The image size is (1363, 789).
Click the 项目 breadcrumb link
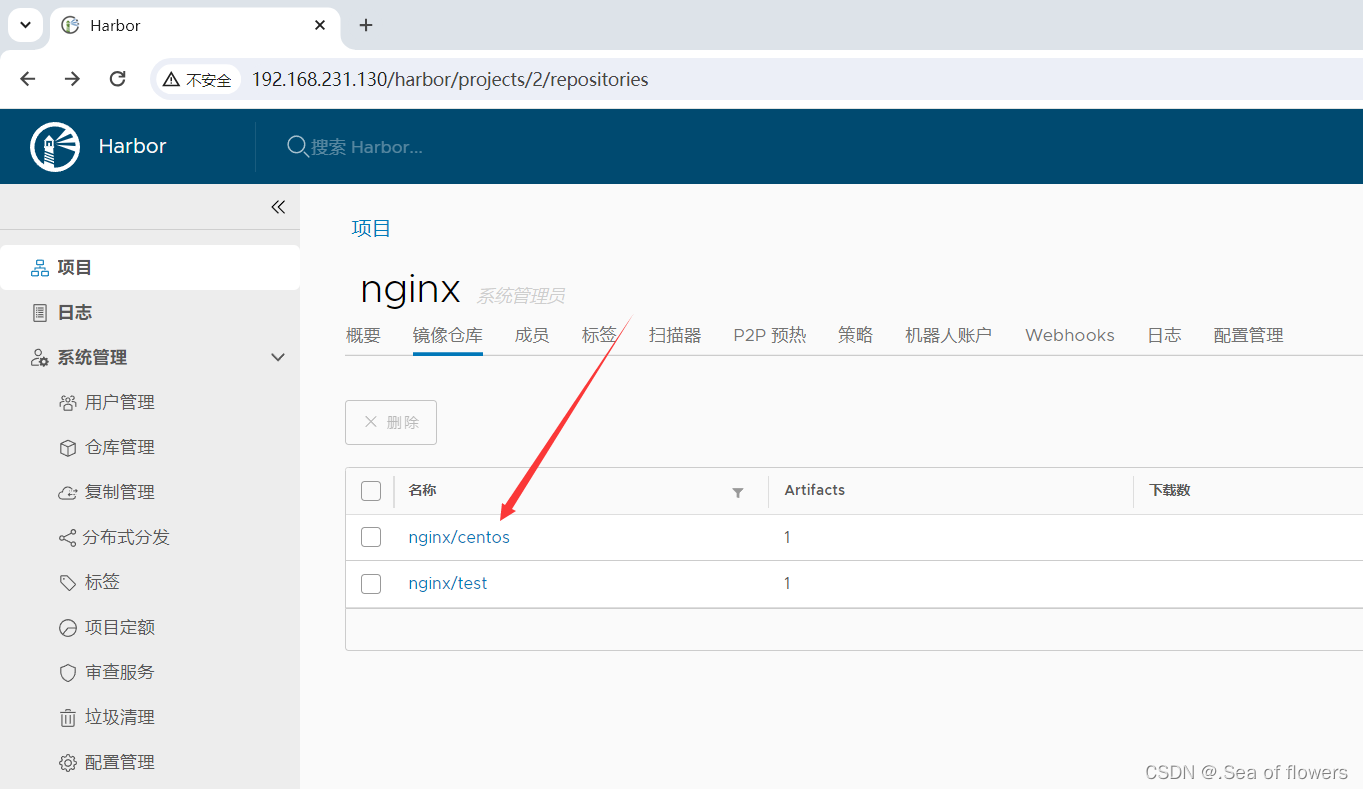coord(371,229)
